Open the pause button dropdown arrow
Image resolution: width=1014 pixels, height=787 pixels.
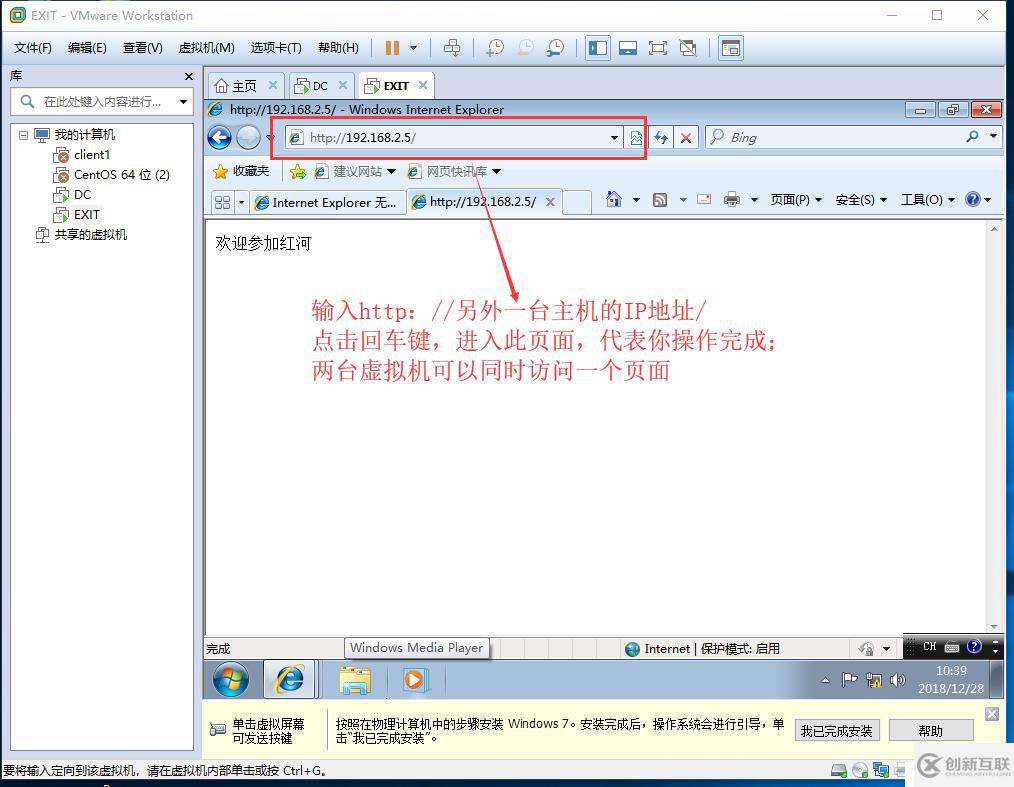coord(413,48)
